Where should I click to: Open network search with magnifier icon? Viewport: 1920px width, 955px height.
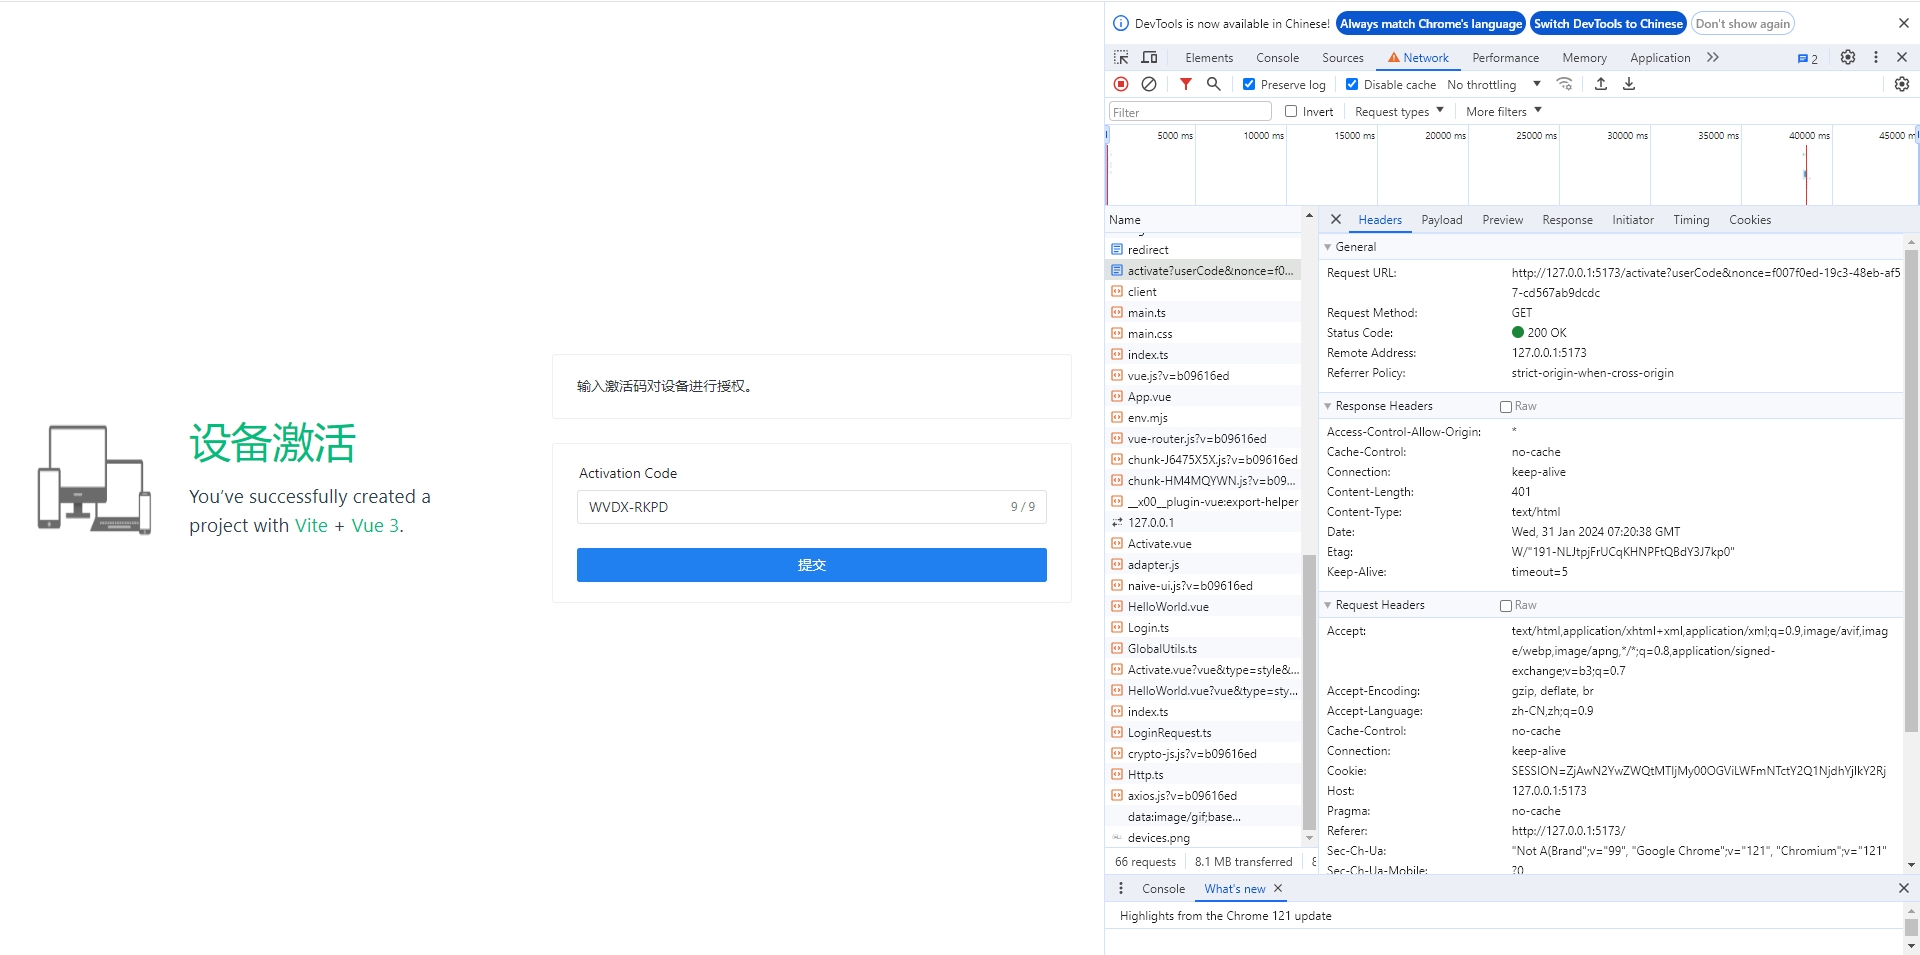tap(1213, 85)
